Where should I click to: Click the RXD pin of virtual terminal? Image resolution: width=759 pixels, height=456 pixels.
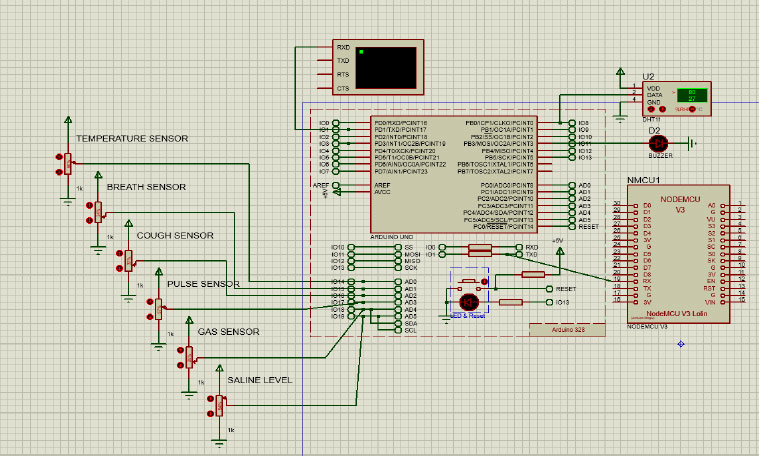[x=343, y=47]
